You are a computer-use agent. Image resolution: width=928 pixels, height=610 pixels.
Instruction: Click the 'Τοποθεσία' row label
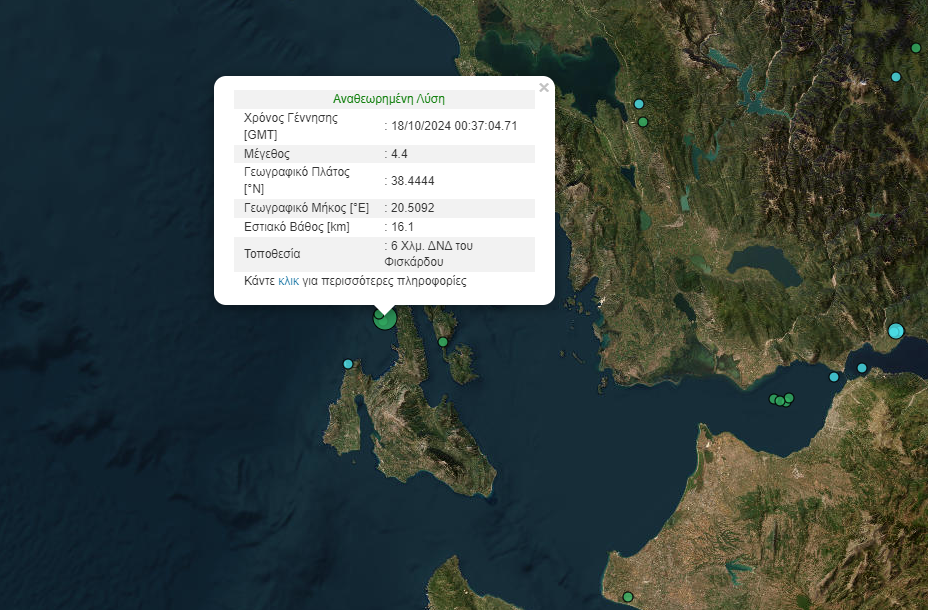click(x=272, y=254)
